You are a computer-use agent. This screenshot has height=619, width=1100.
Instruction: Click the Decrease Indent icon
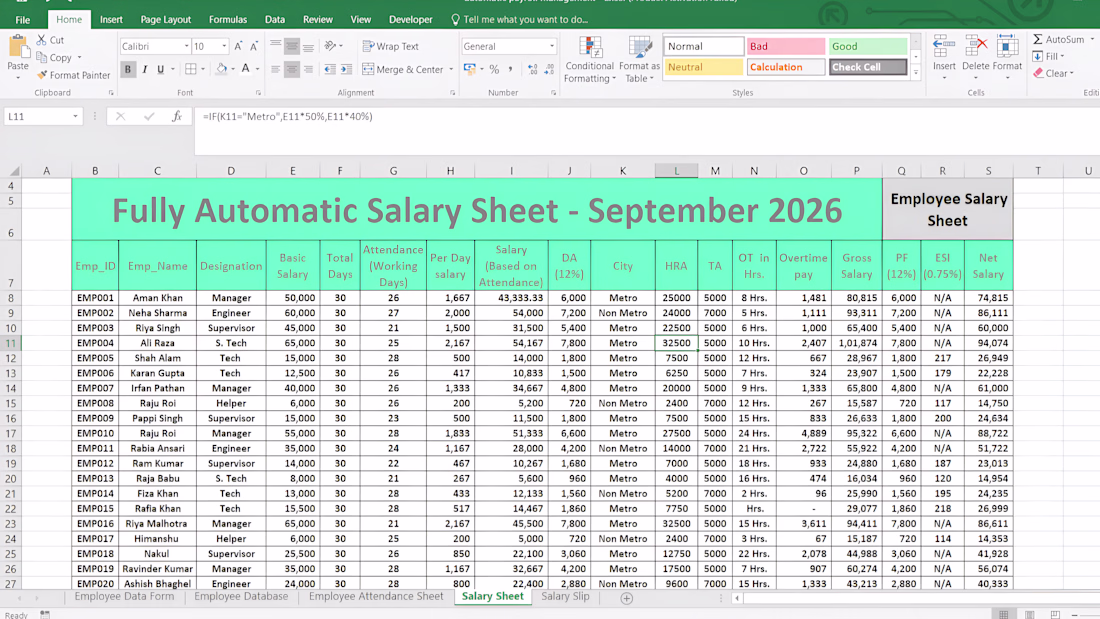click(x=330, y=69)
